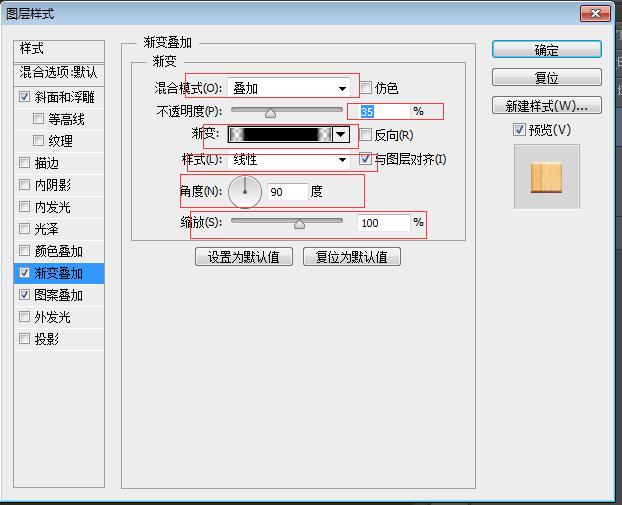The image size is (622, 505).
Task: Enable the 仿色 checkbox
Action: [367, 88]
